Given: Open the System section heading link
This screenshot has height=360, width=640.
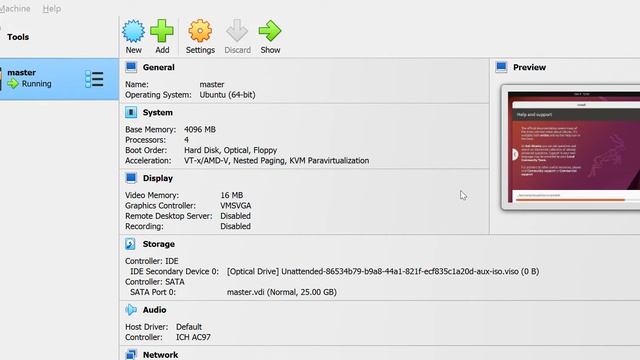Looking at the screenshot, I should (x=158, y=112).
